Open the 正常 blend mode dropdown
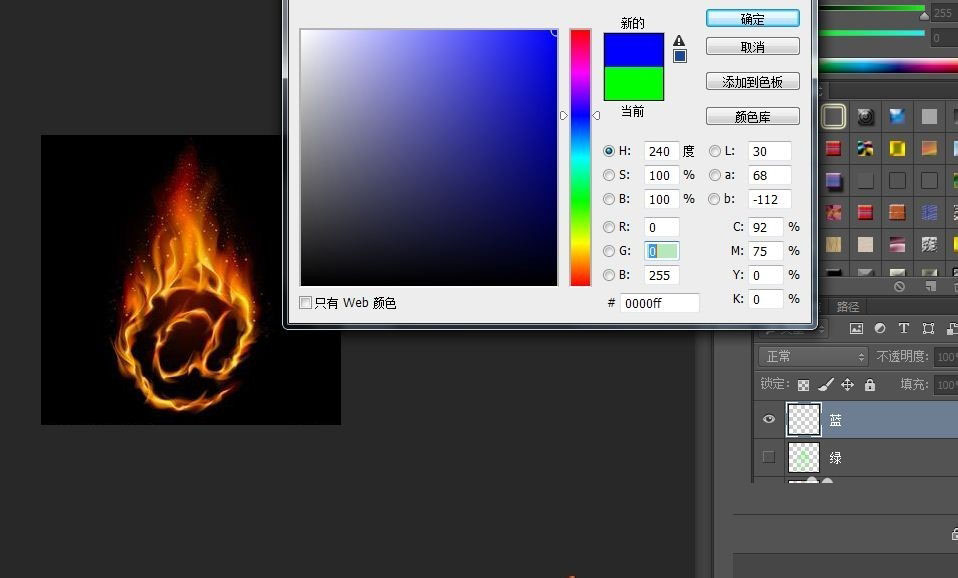This screenshot has width=958, height=578. (x=813, y=356)
